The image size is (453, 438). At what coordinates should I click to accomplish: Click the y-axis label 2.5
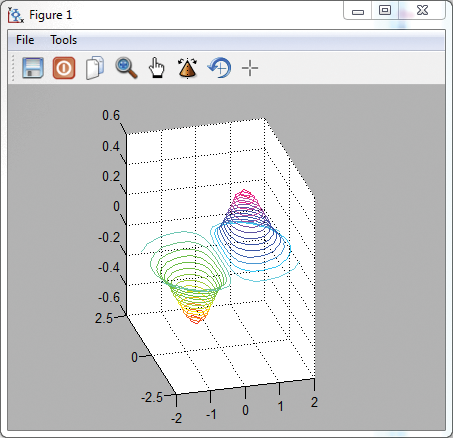click(104, 318)
